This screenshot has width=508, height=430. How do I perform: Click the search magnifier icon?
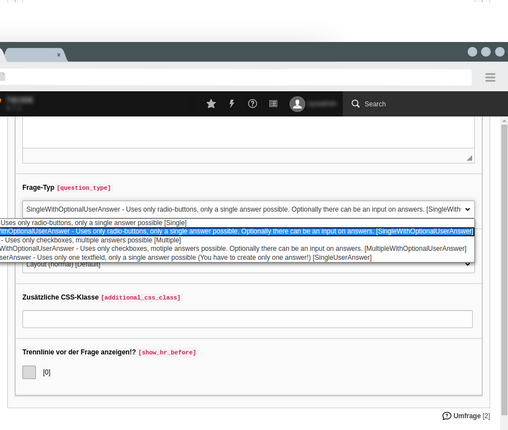click(355, 104)
